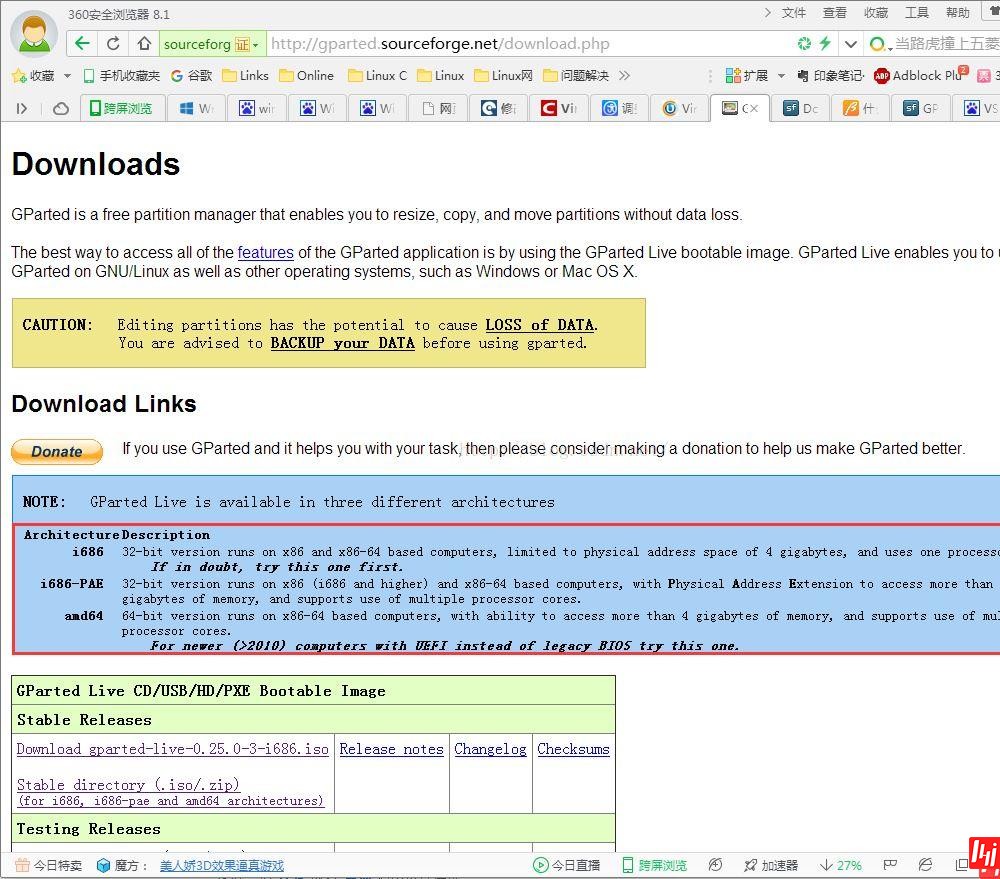Open Adblock Plus extension icon
This screenshot has width=1000, height=879.
[882, 76]
